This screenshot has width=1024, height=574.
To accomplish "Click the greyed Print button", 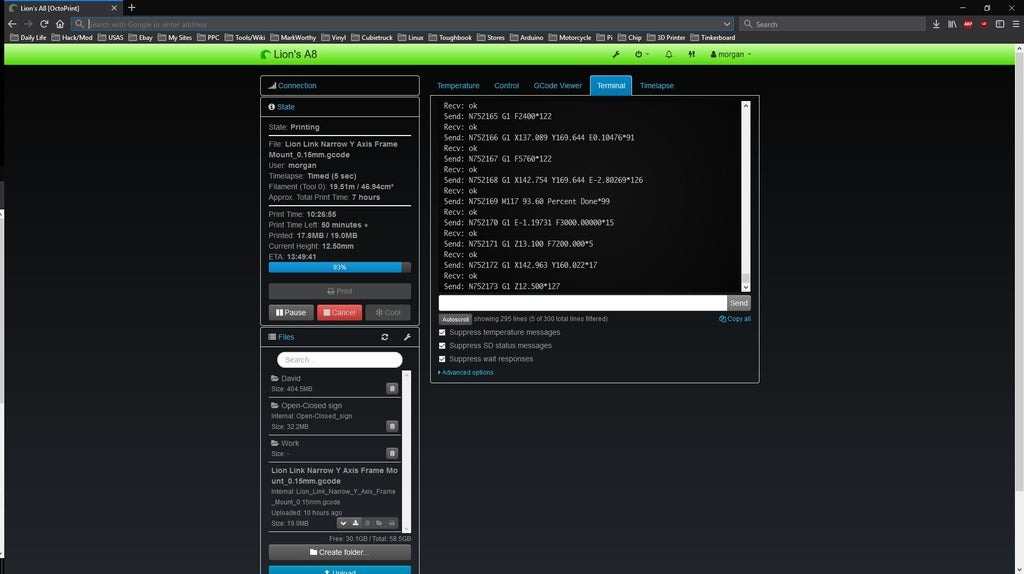I will [340, 291].
